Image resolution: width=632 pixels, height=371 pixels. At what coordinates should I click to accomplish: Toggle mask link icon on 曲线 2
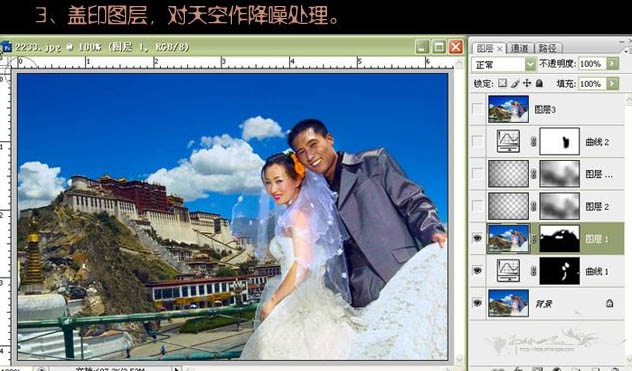[x=533, y=142]
